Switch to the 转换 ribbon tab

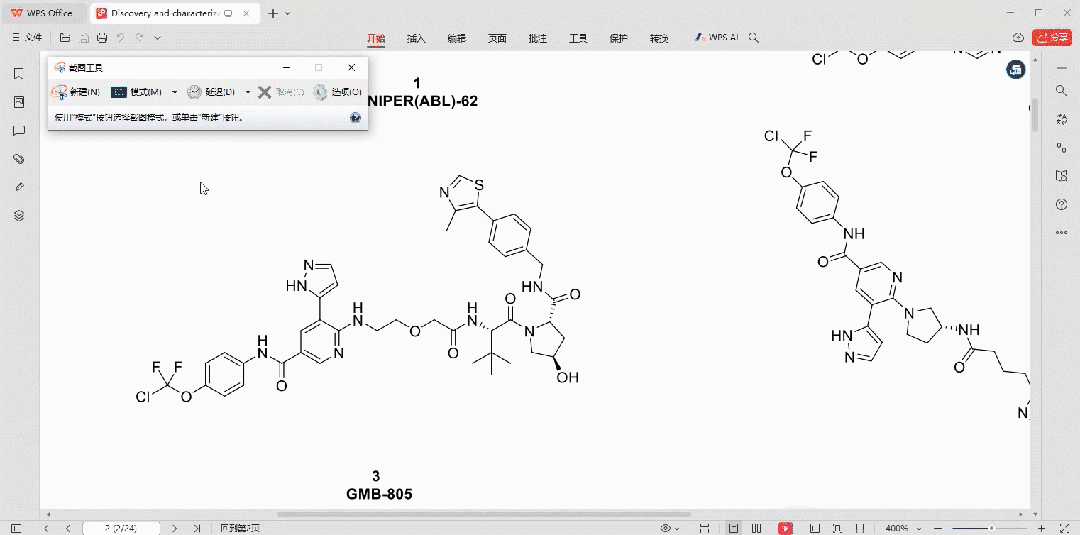[x=659, y=39]
